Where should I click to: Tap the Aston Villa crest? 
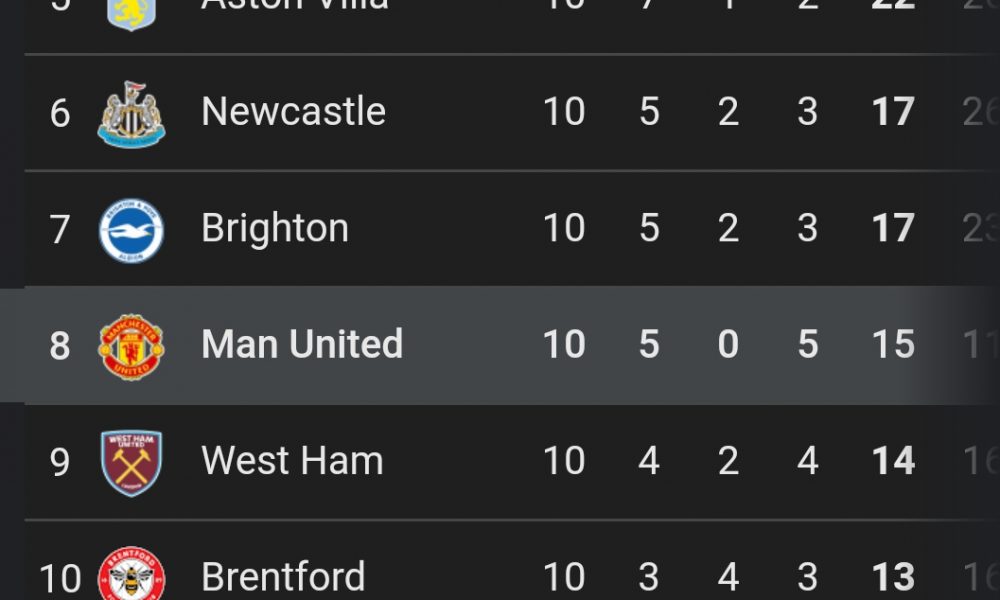coord(131,12)
